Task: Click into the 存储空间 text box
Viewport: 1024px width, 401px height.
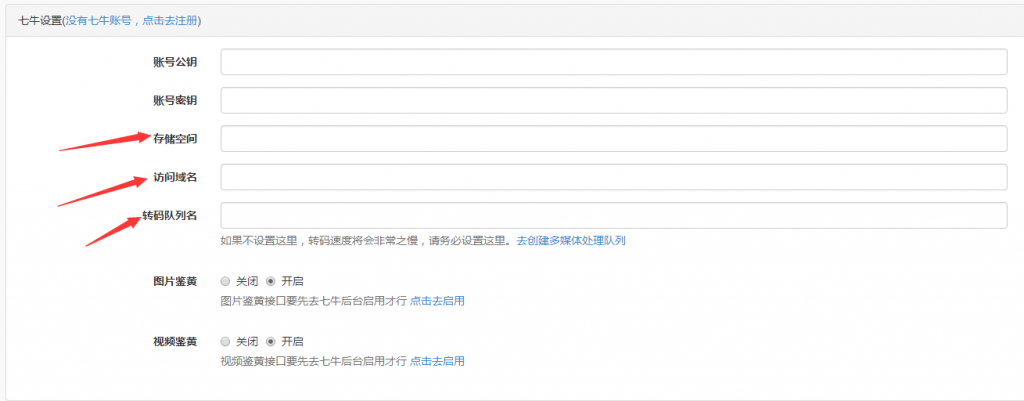Action: (614, 138)
